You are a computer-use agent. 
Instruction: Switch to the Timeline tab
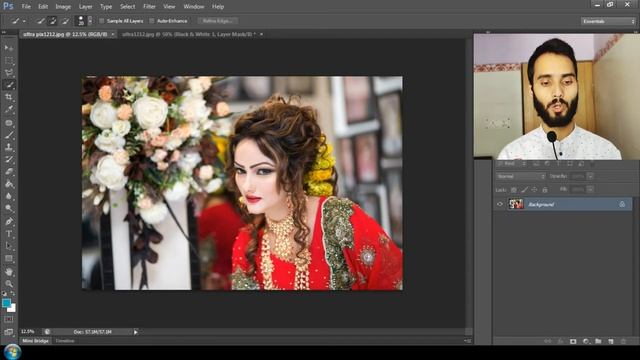coord(65,341)
